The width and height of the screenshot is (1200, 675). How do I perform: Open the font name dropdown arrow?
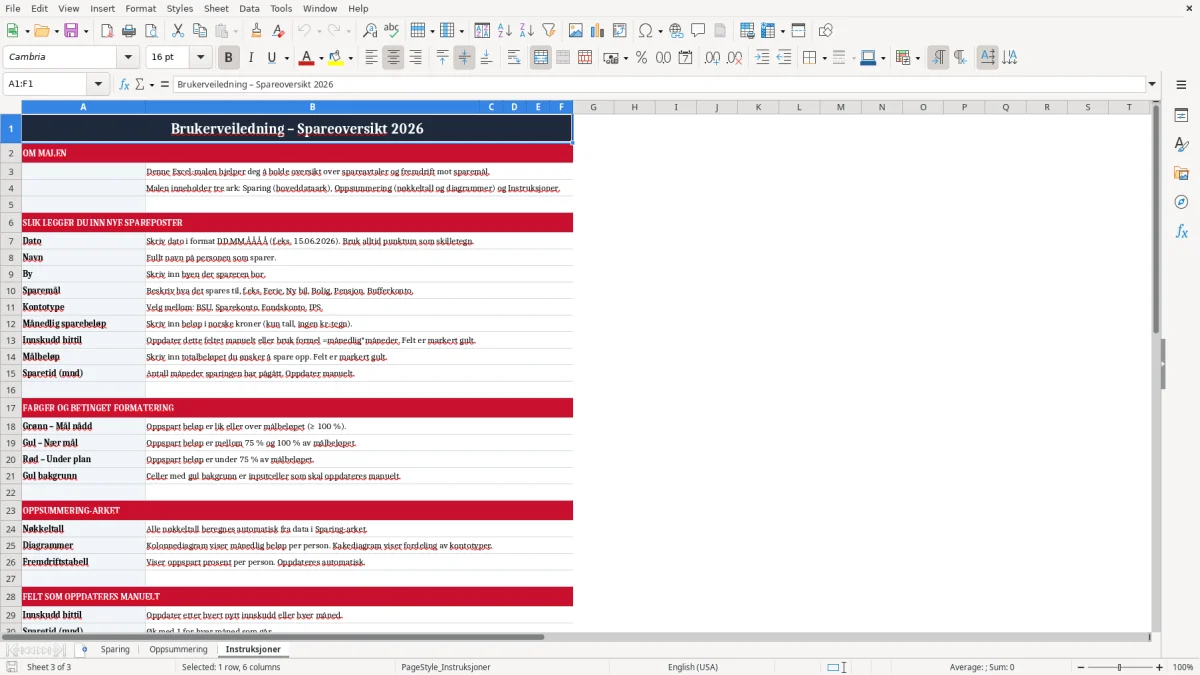[x=128, y=58]
